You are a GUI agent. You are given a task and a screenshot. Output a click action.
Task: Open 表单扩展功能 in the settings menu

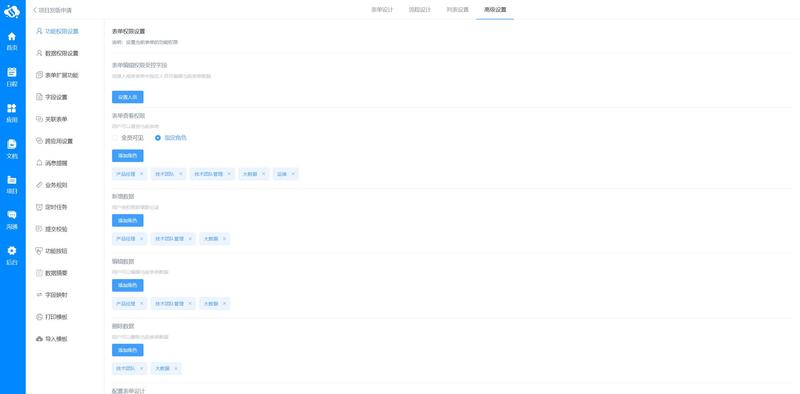[58, 75]
